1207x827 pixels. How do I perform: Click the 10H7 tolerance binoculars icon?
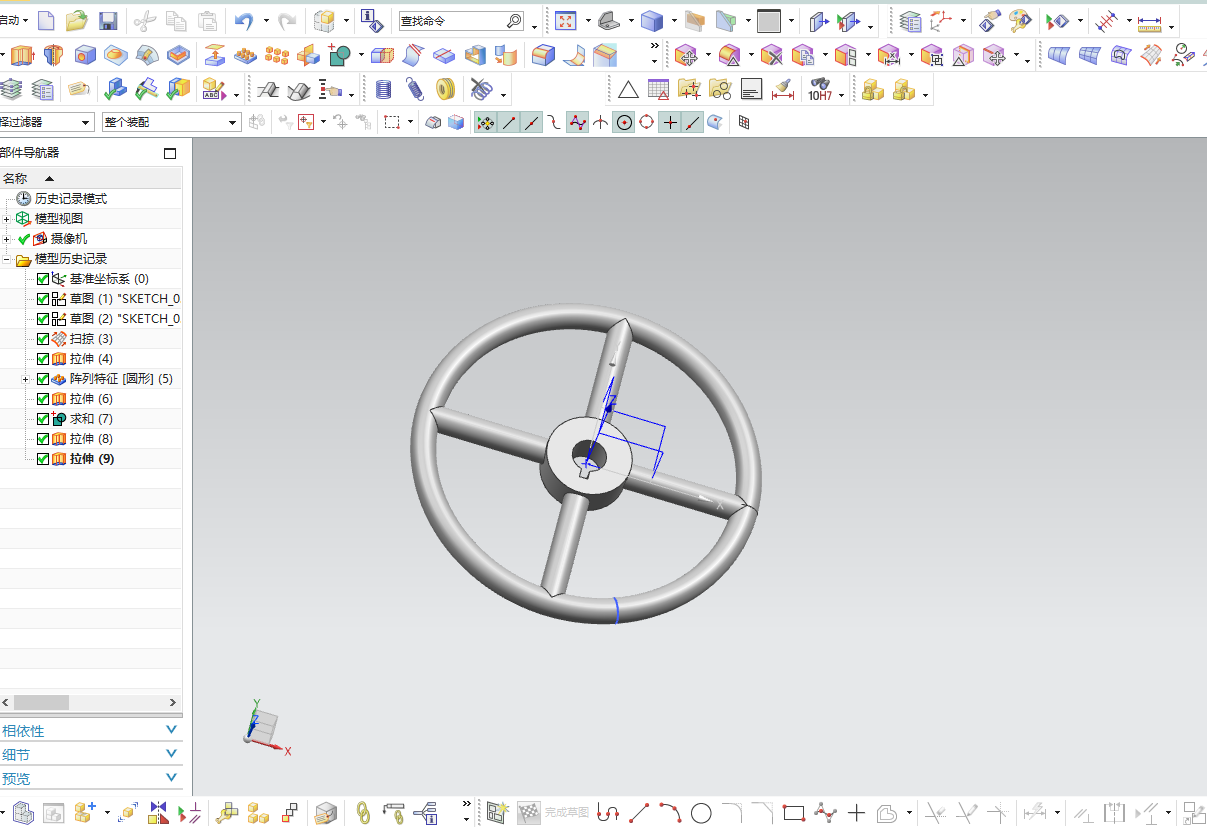(820, 91)
